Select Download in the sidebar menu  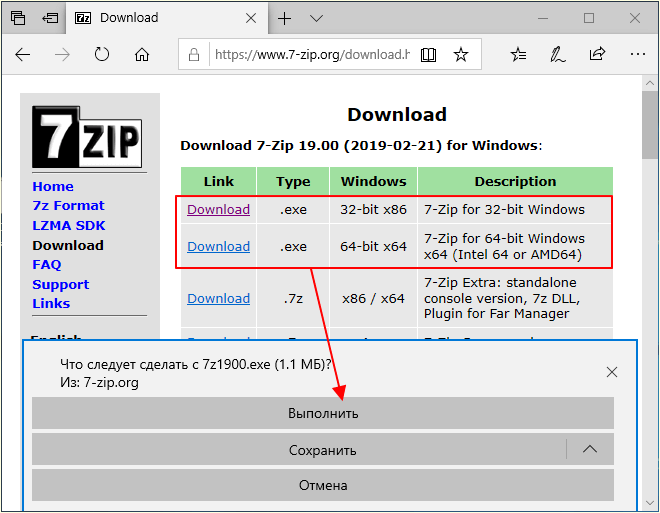point(68,245)
